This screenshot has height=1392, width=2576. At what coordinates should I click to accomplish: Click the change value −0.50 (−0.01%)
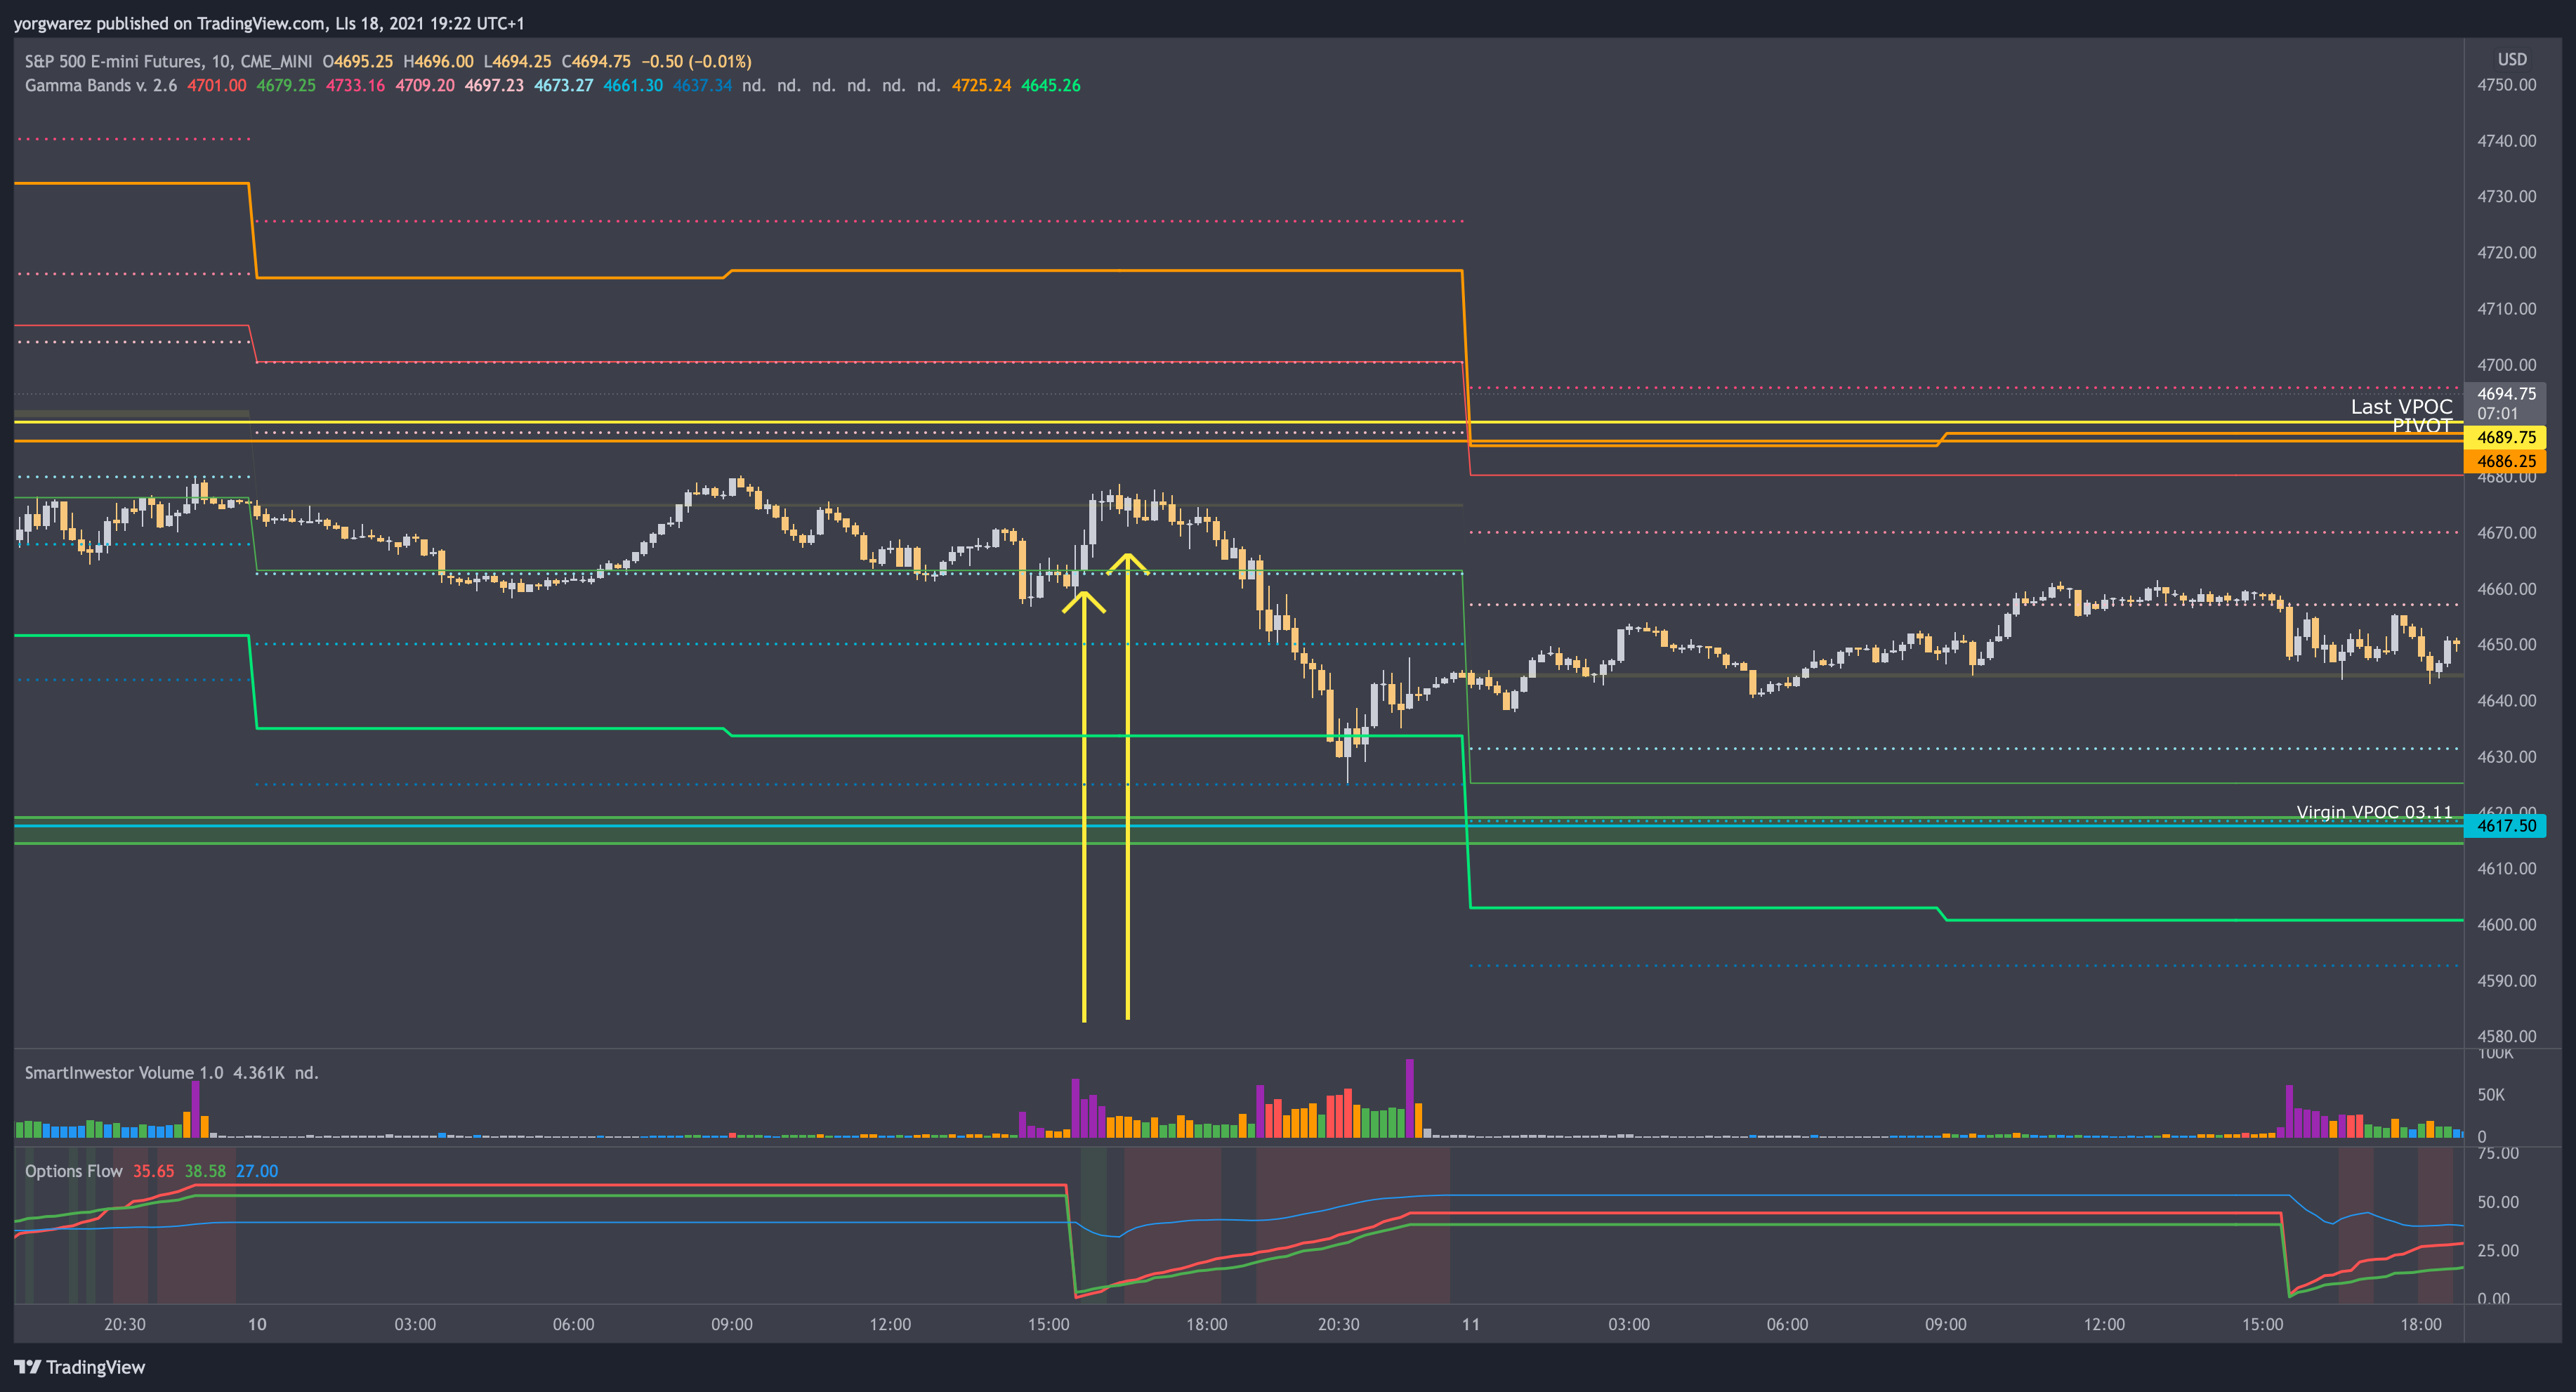(x=696, y=61)
